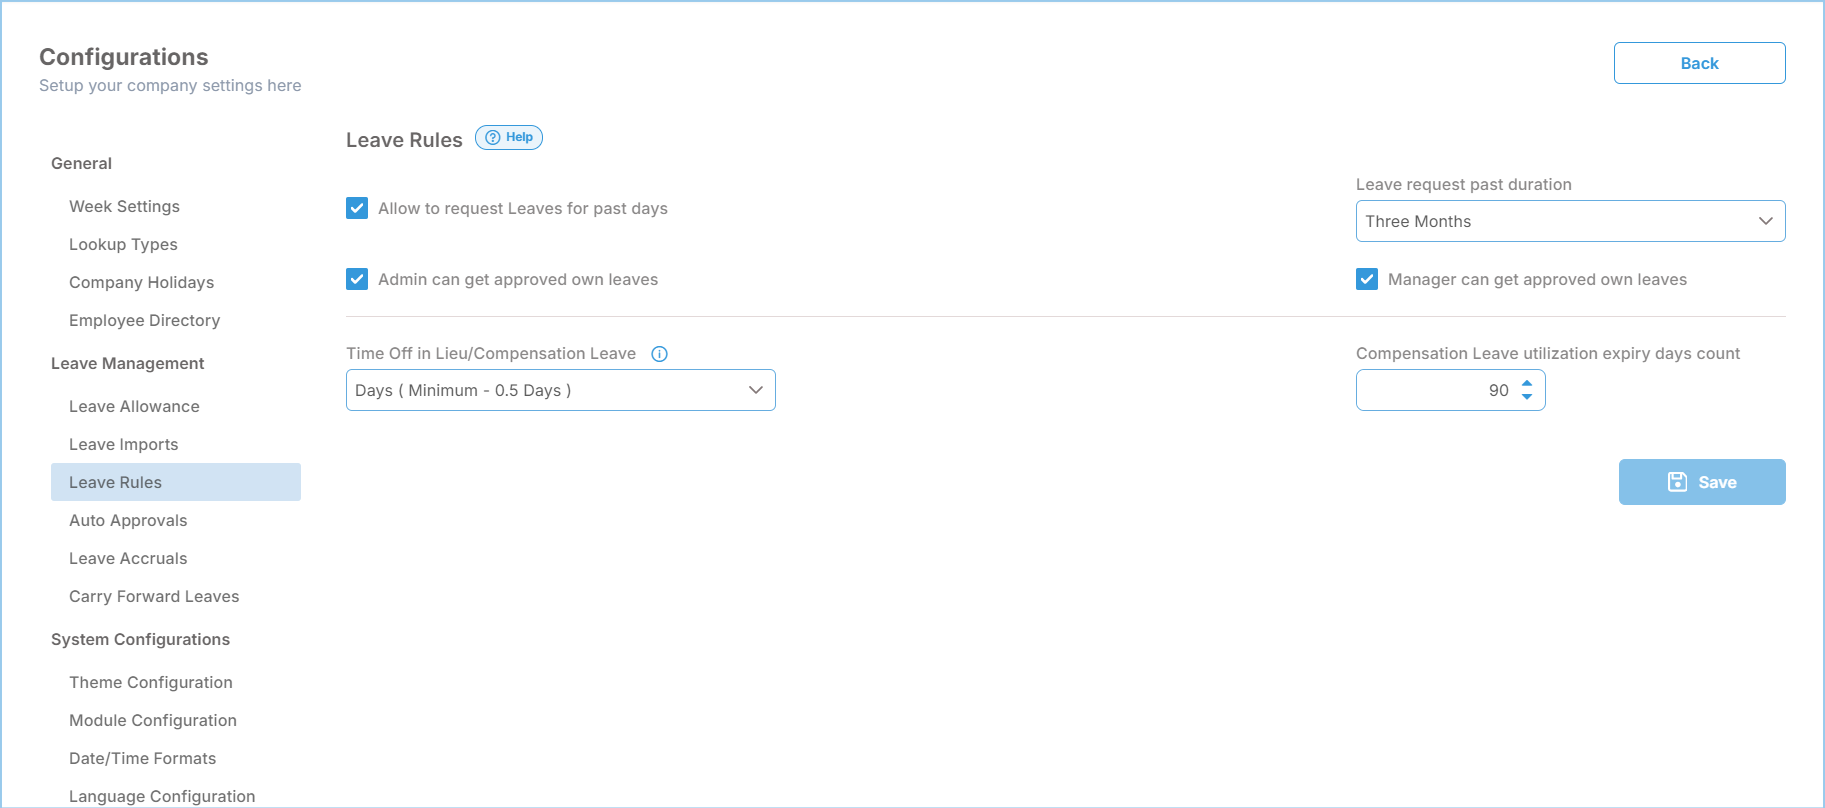This screenshot has height=808, width=1825.
Task: Go to Company Holidays settings
Action: (x=141, y=282)
